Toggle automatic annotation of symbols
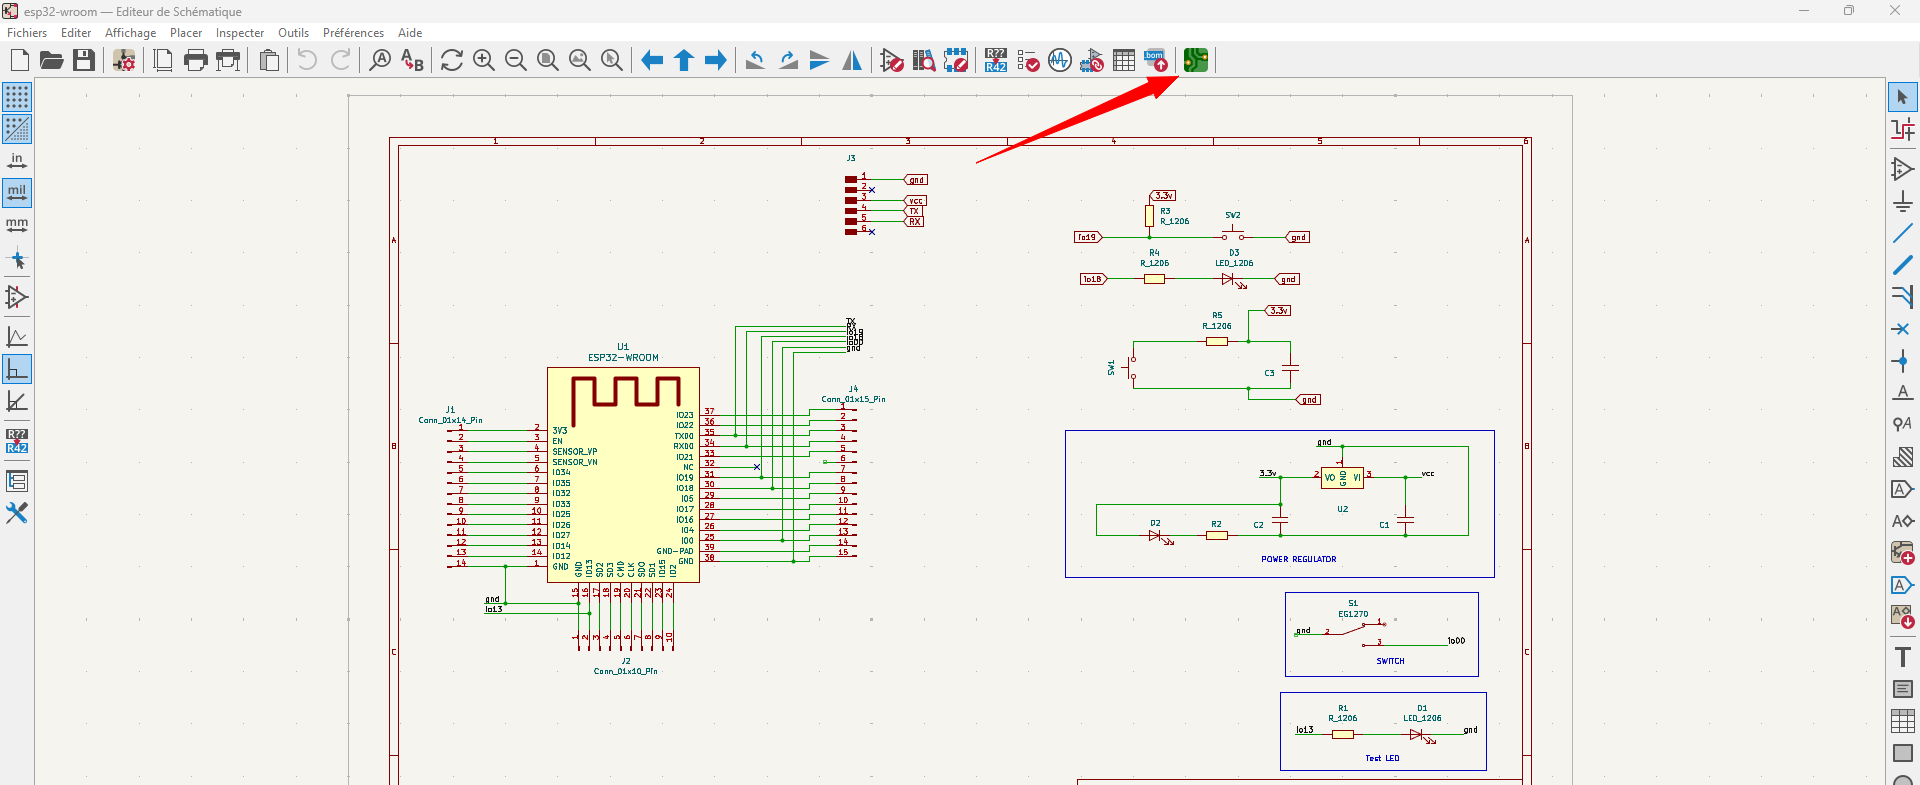Screen dimensions: 1920x785 [x=17, y=441]
